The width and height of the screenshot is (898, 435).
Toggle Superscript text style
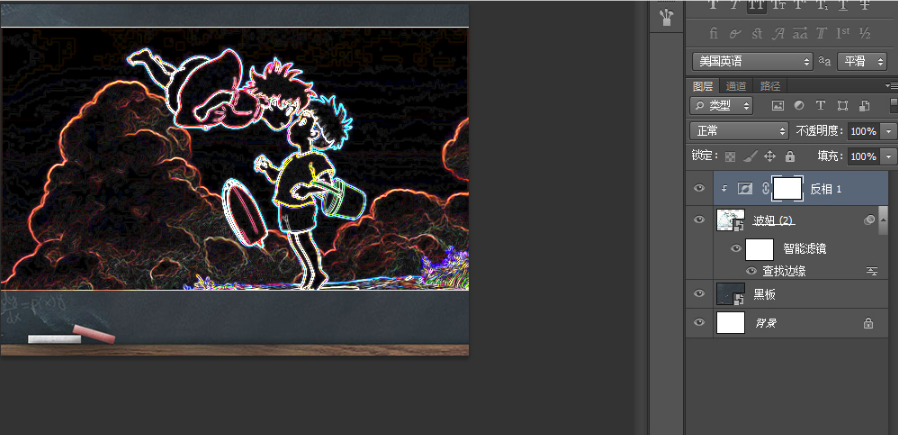pos(799,5)
